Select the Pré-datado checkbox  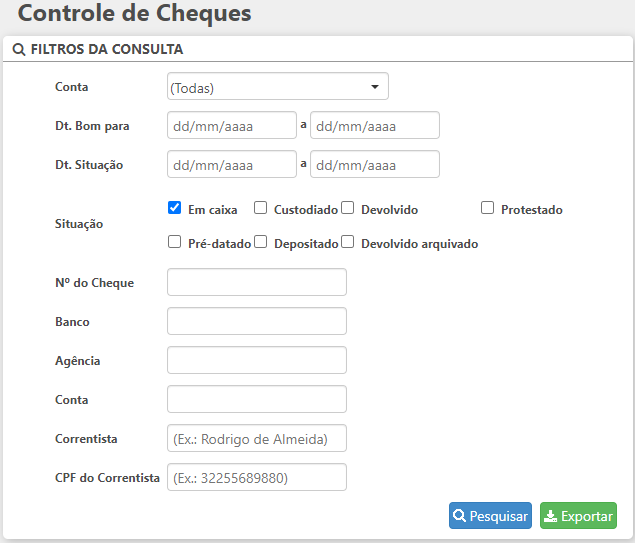pyautogui.click(x=175, y=242)
